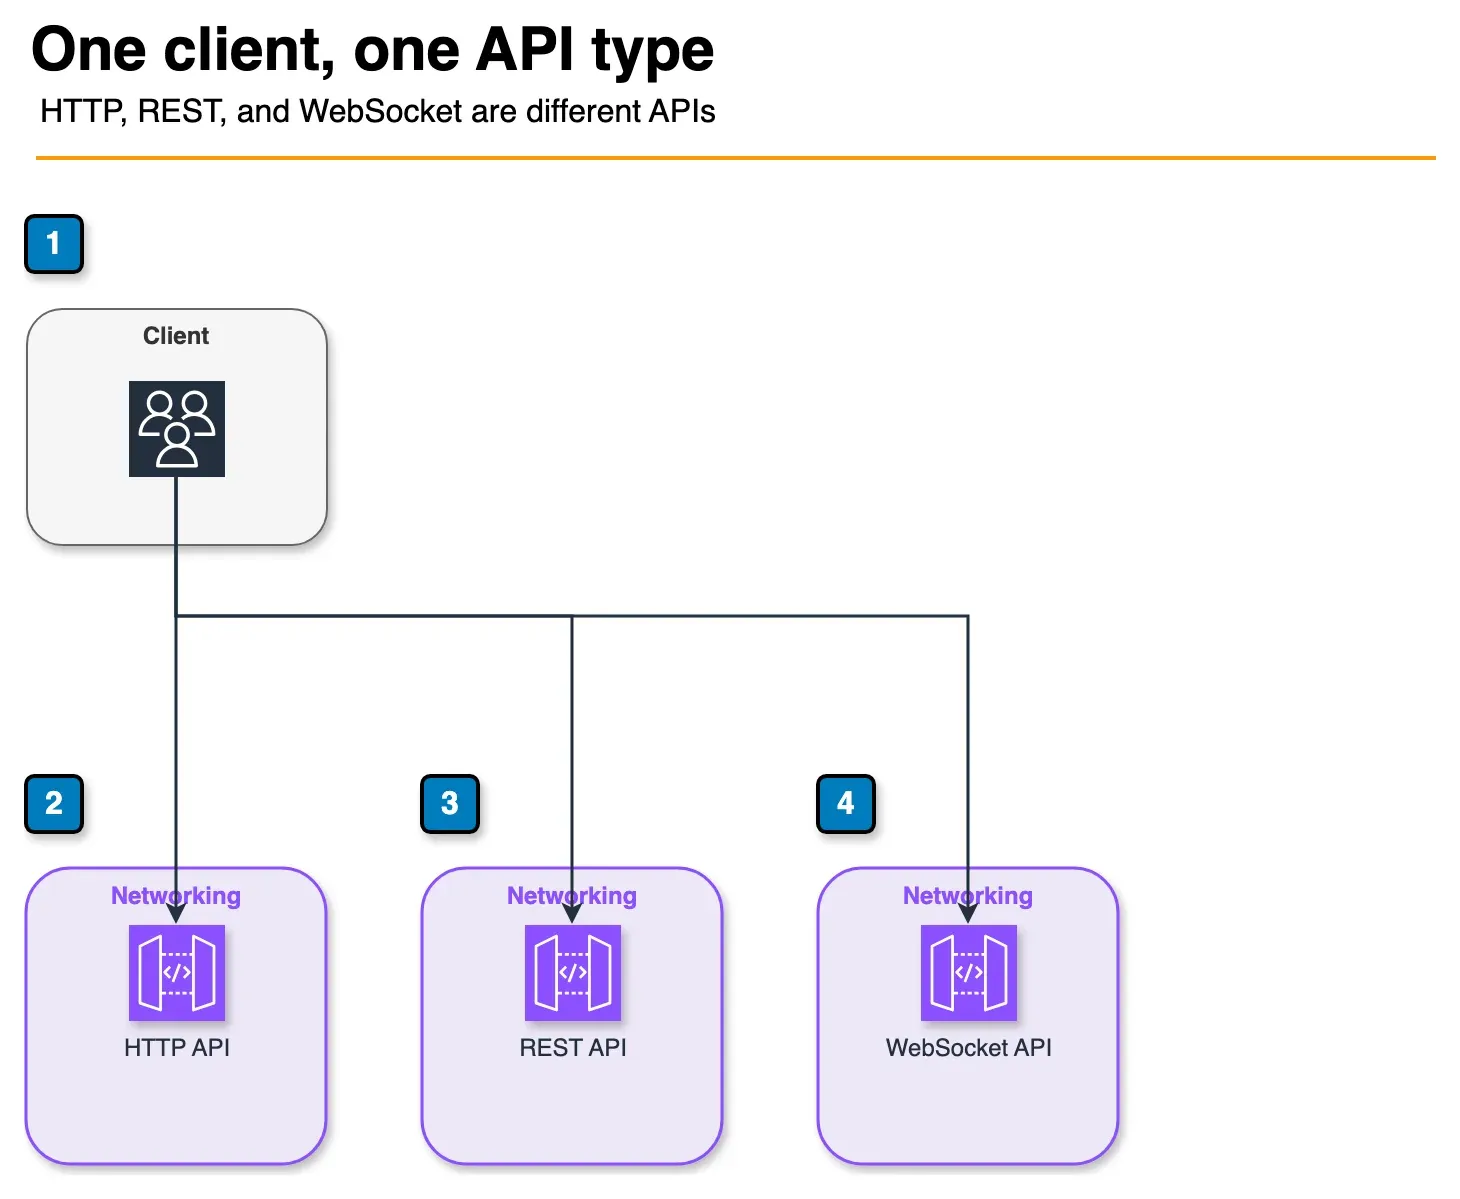Click the 'HTTP API' label
Viewport: 1460px width, 1199px height.
[177, 1048]
